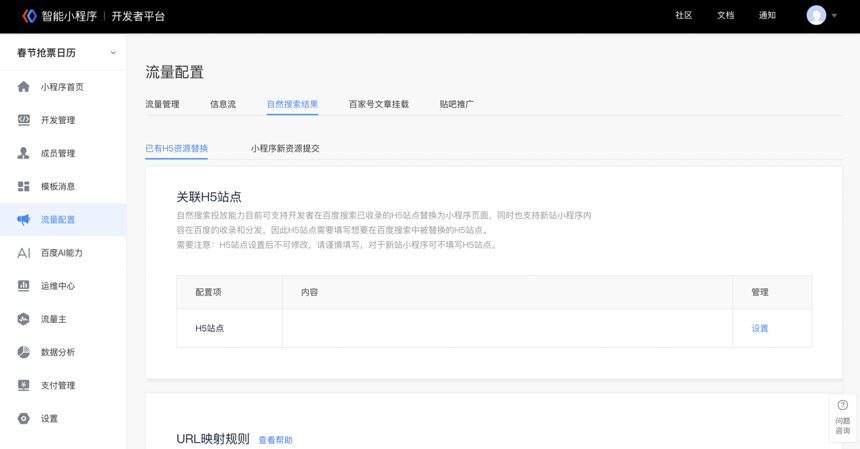The width and height of the screenshot is (860, 449).
Task: Open 运维中心 in sidebar
Action: (x=63, y=286)
